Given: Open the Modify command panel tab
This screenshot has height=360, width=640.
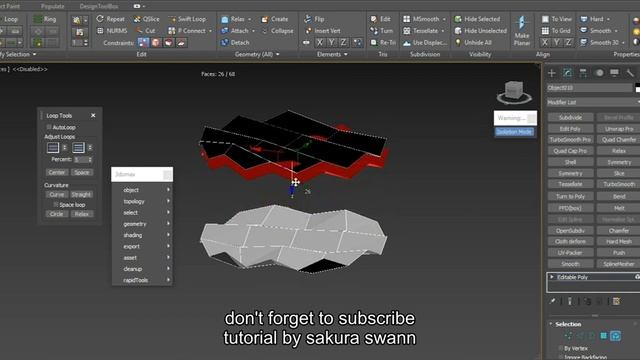Looking at the screenshot, I should pos(567,73).
